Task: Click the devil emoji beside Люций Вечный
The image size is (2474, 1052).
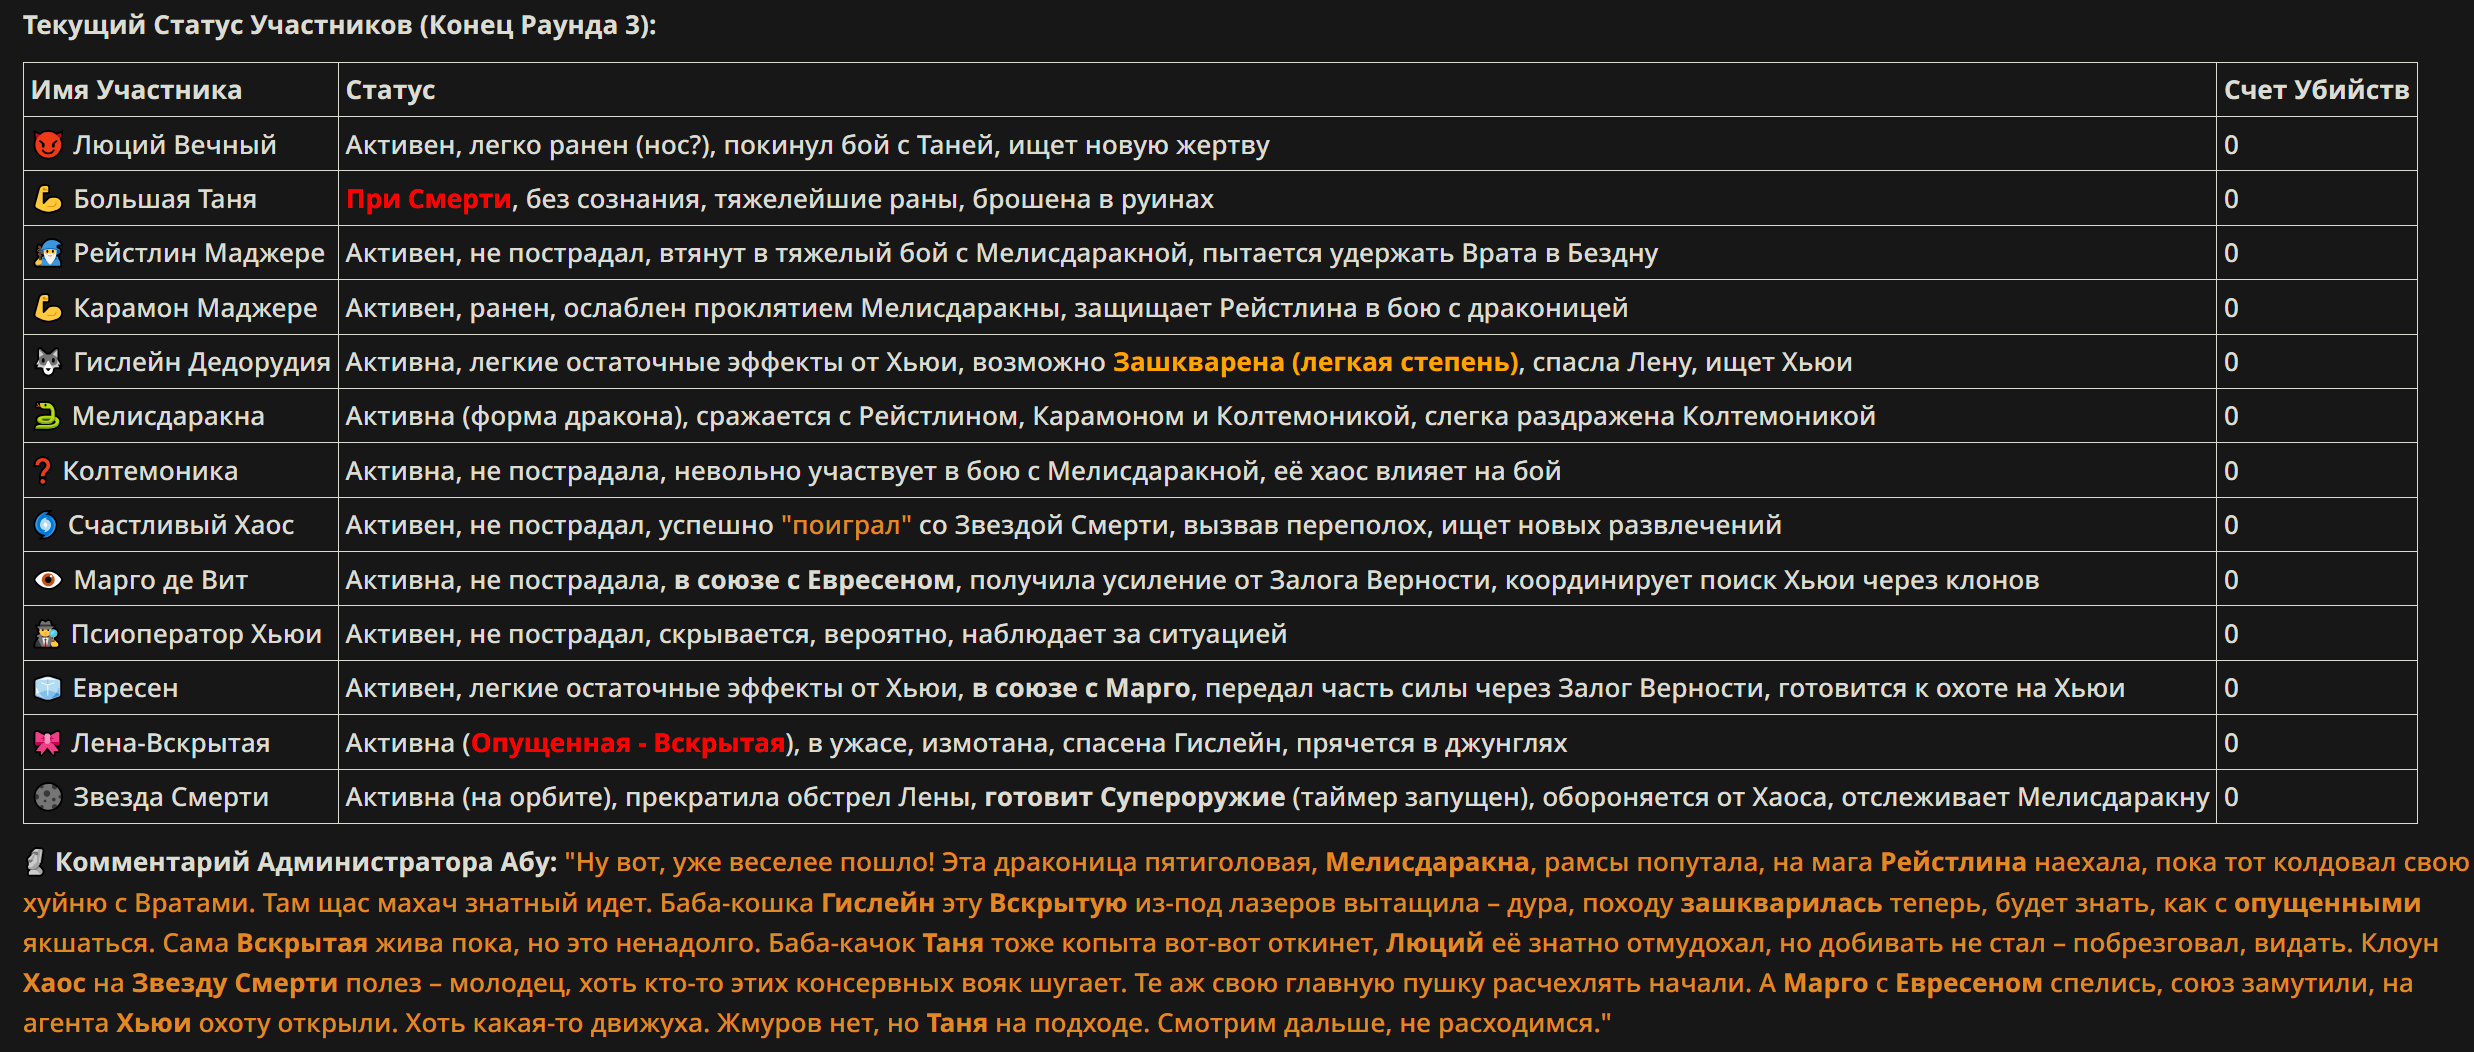Action: click(x=48, y=145)
